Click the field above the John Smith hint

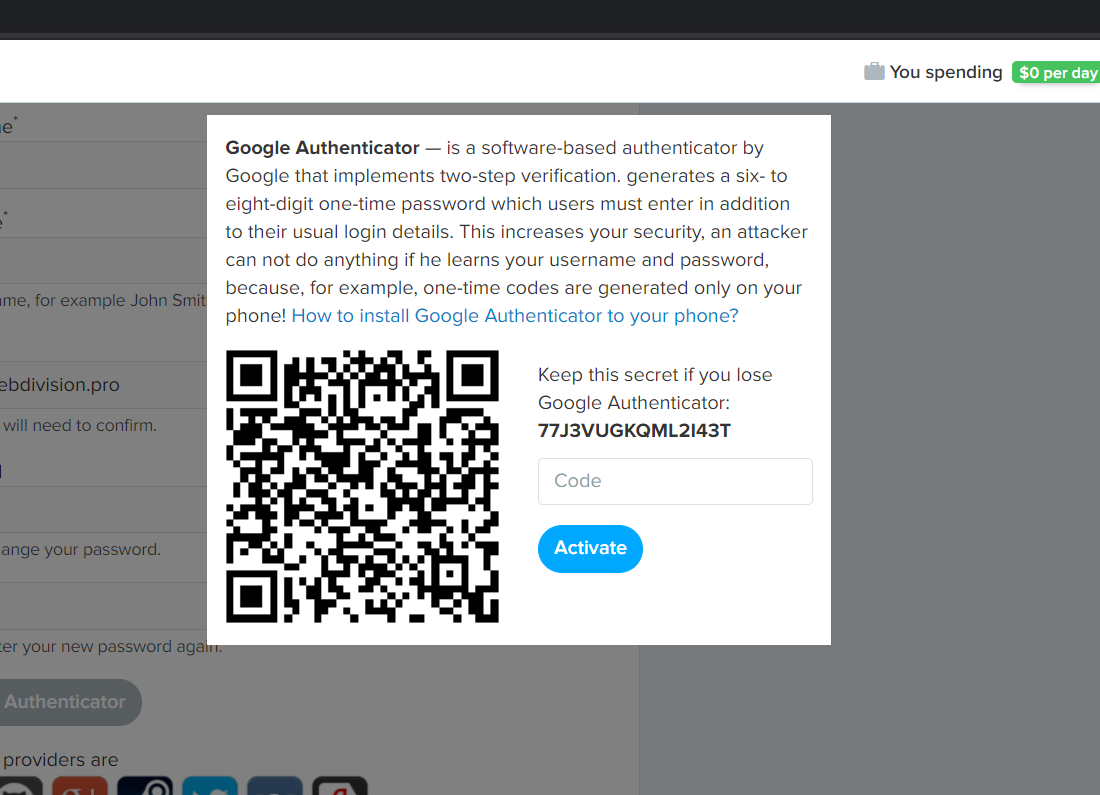coord(100,262)
